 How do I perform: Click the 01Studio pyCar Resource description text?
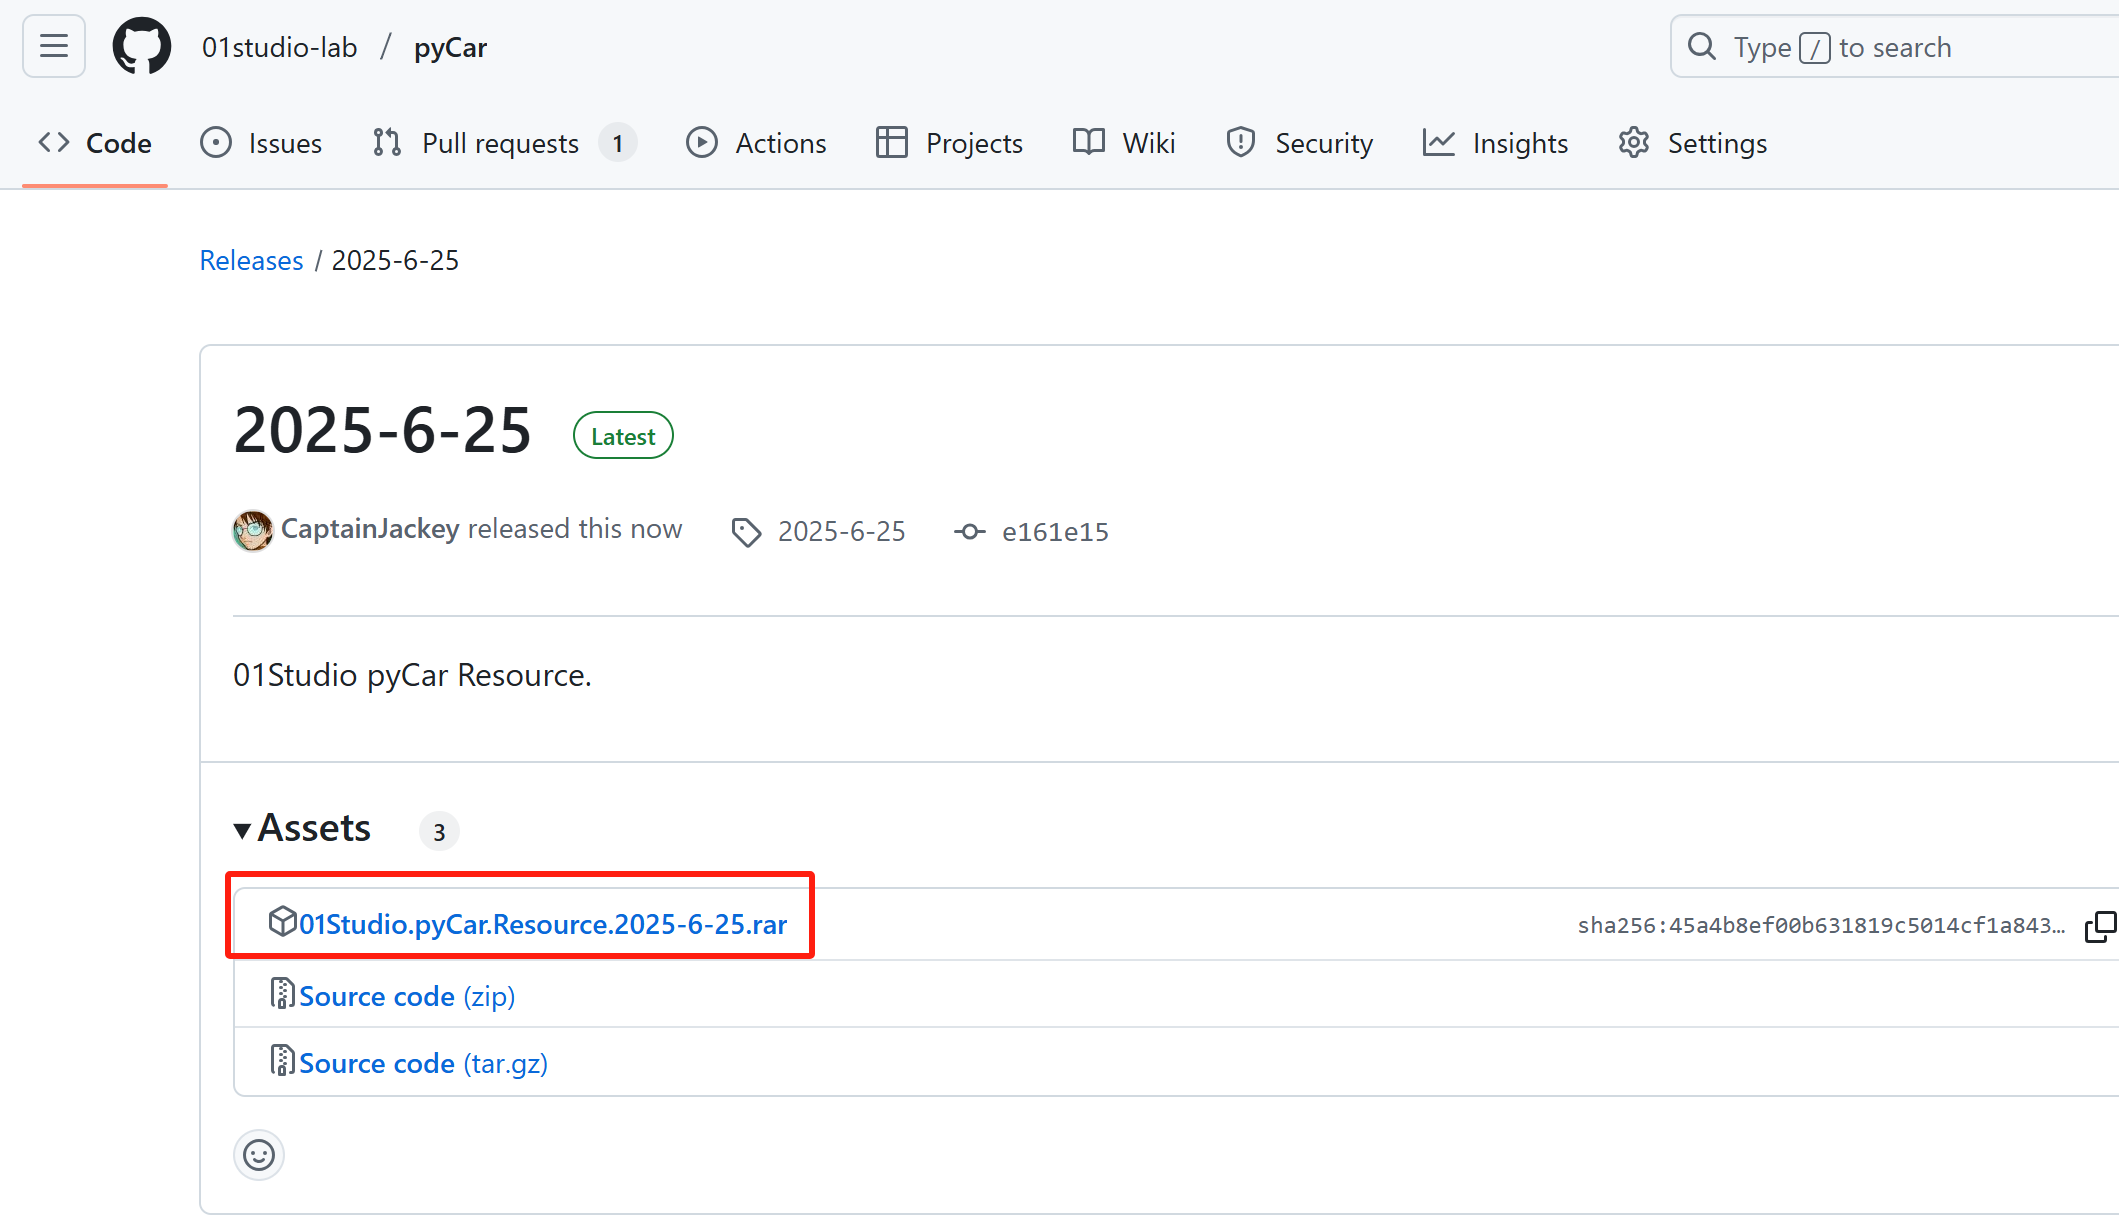(x=412, y=675)
